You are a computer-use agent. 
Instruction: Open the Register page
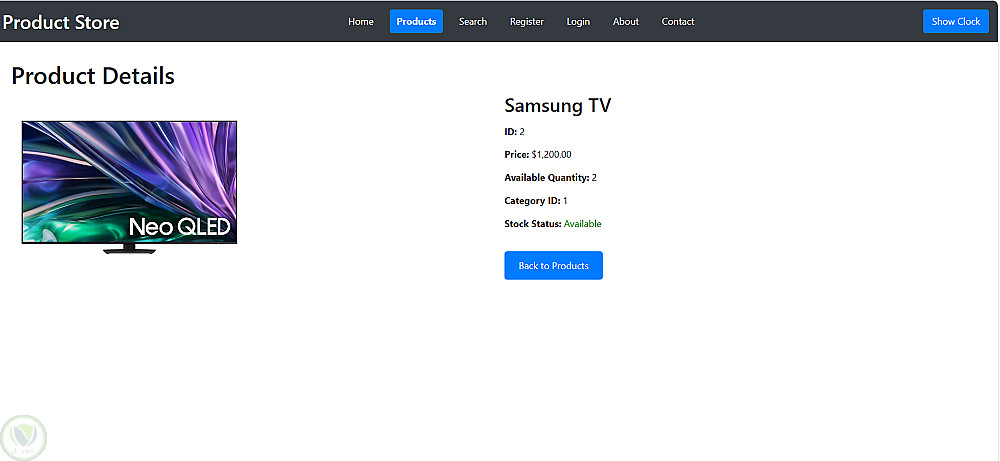click(x=527, y=22)
